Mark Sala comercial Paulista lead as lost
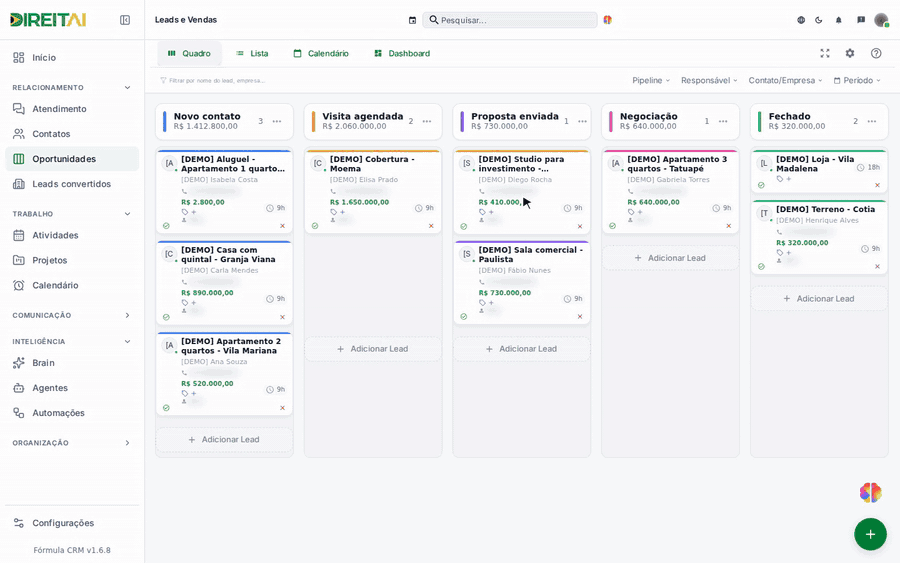Viewport: 900px width, 563px height. (580, 317)
